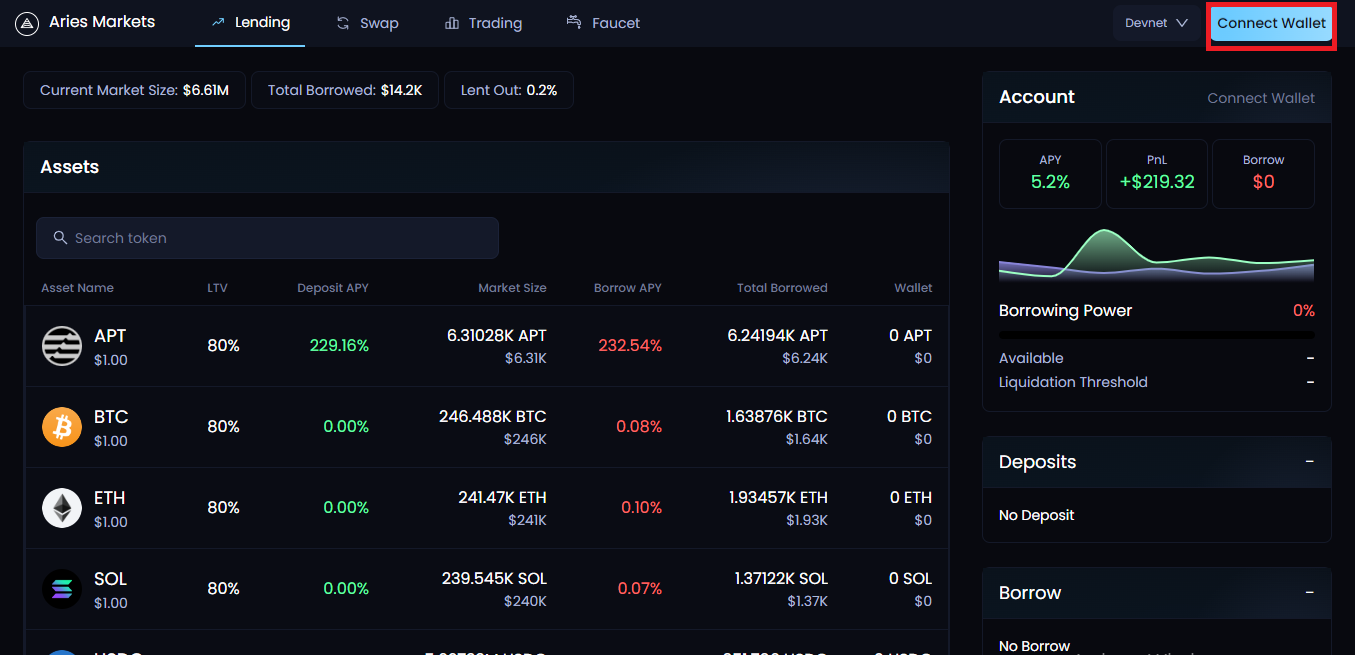1355x655 pixels.
Task: Click total borrowed 1.93457K ETH
Action: 778,498
